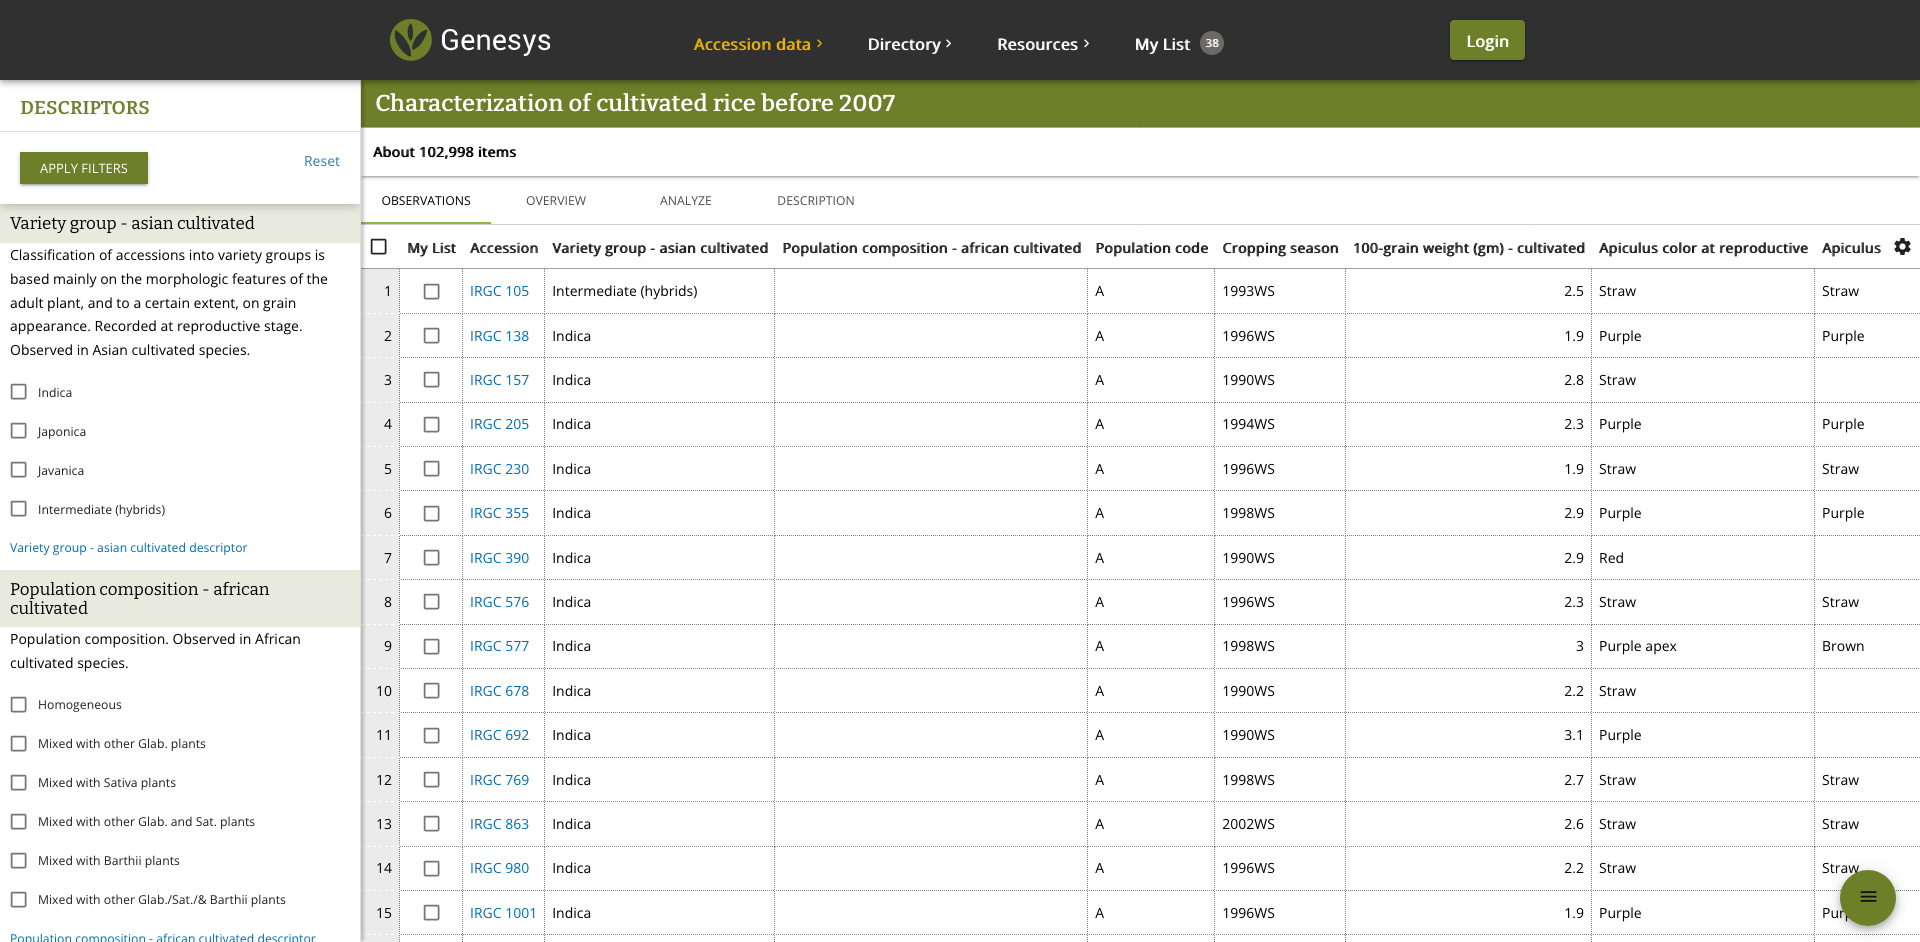Switch to the Observations tab

[426, 201]
